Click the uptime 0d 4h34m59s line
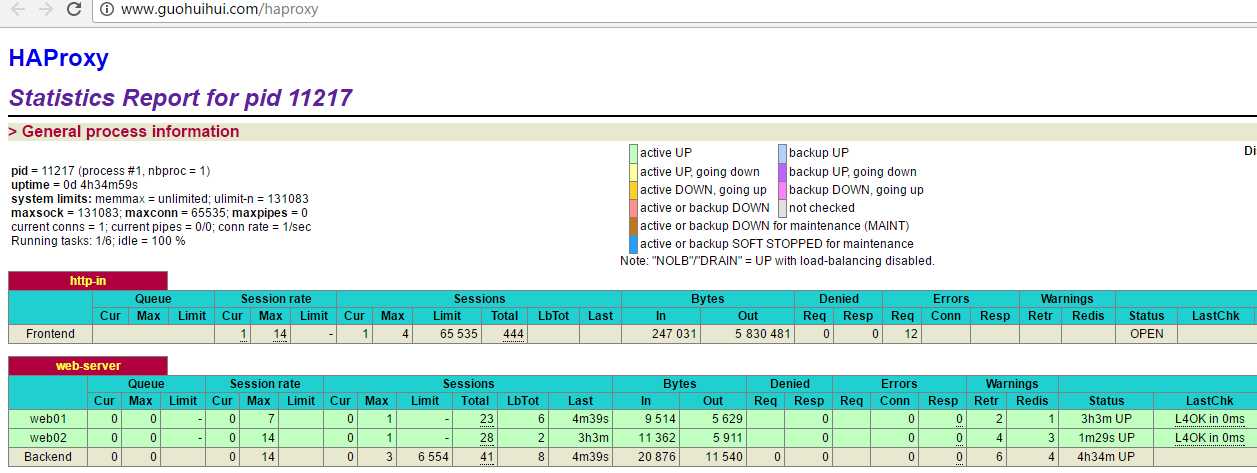Screen dimensions: 1257x473 [x=74, y=185]
